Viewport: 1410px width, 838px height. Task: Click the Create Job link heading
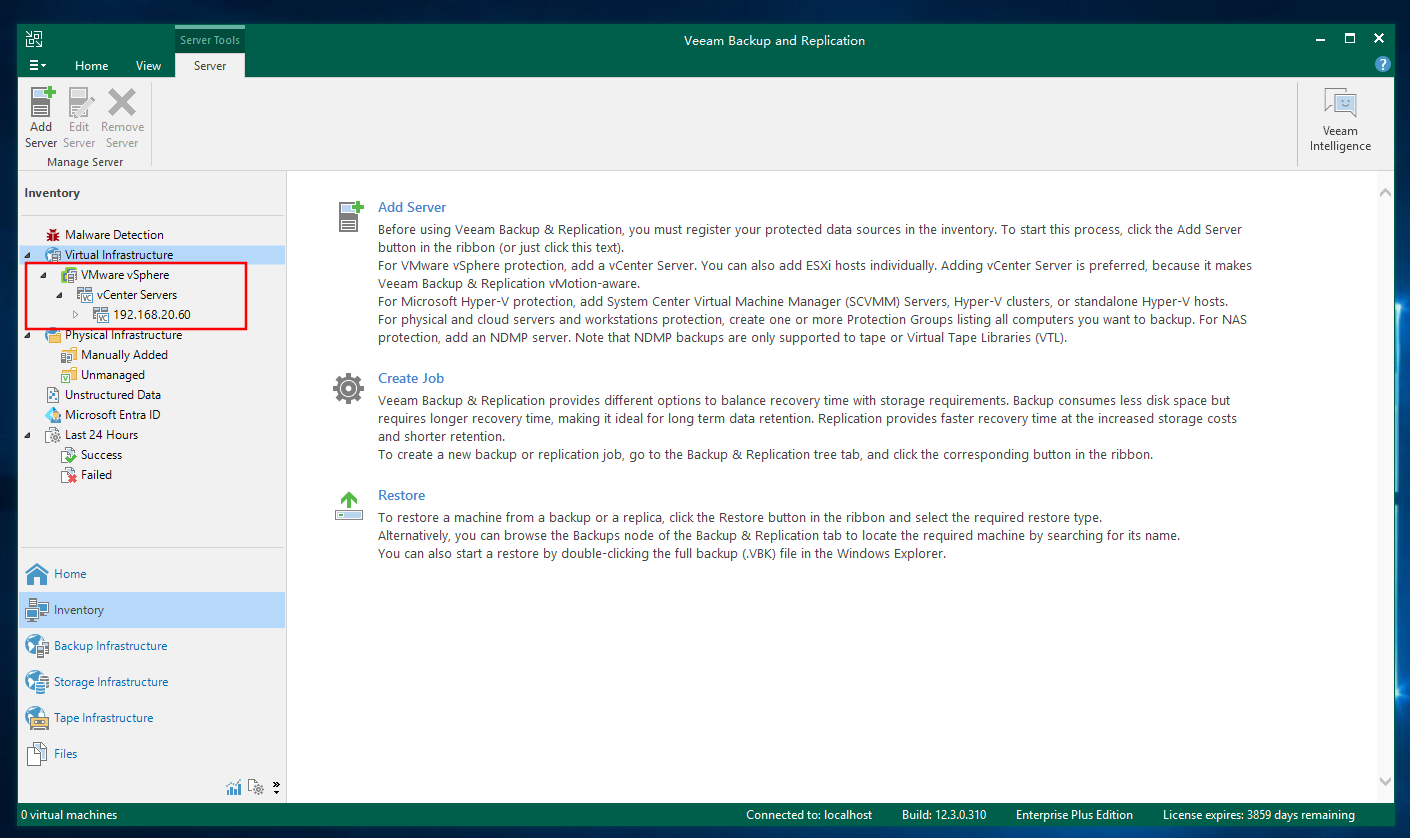[411, 378]
